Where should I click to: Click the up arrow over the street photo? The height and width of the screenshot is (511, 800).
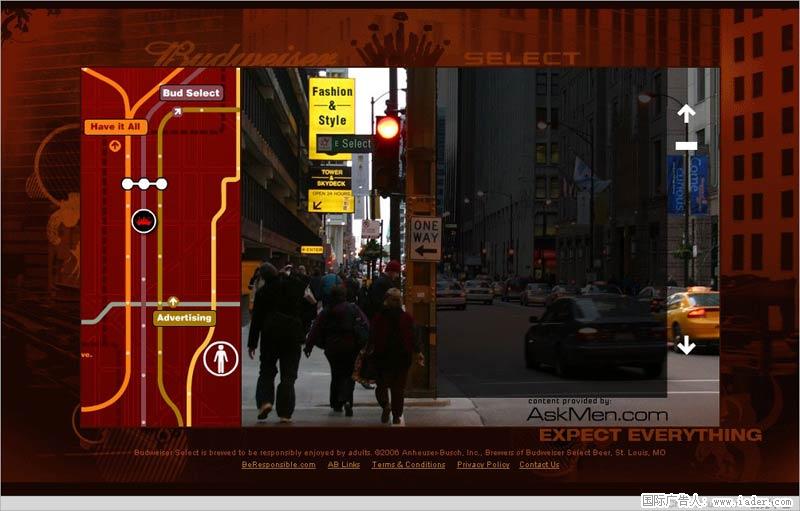tap(686, 113)
